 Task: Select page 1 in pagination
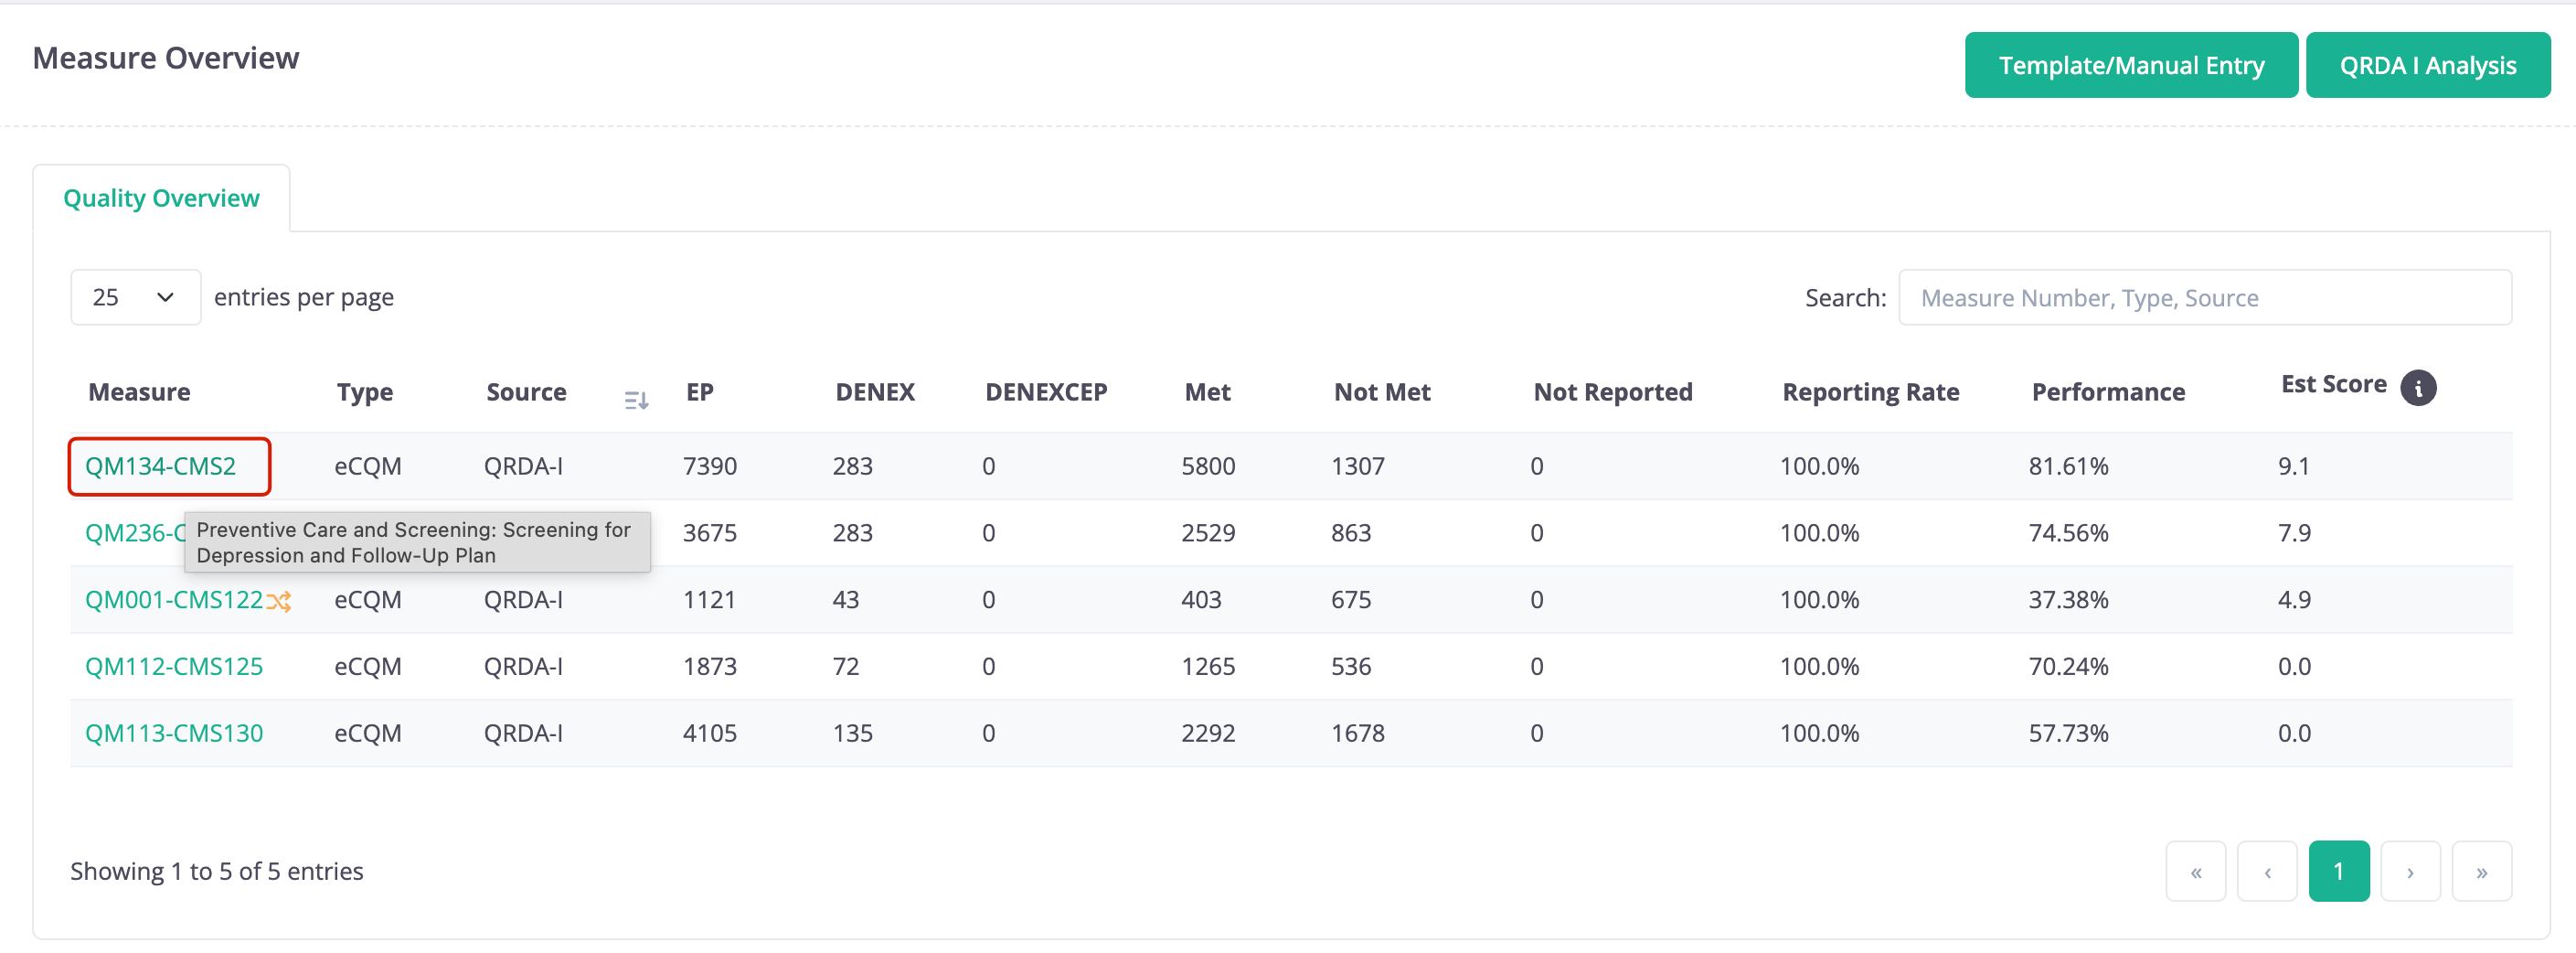pos(2338,871)
